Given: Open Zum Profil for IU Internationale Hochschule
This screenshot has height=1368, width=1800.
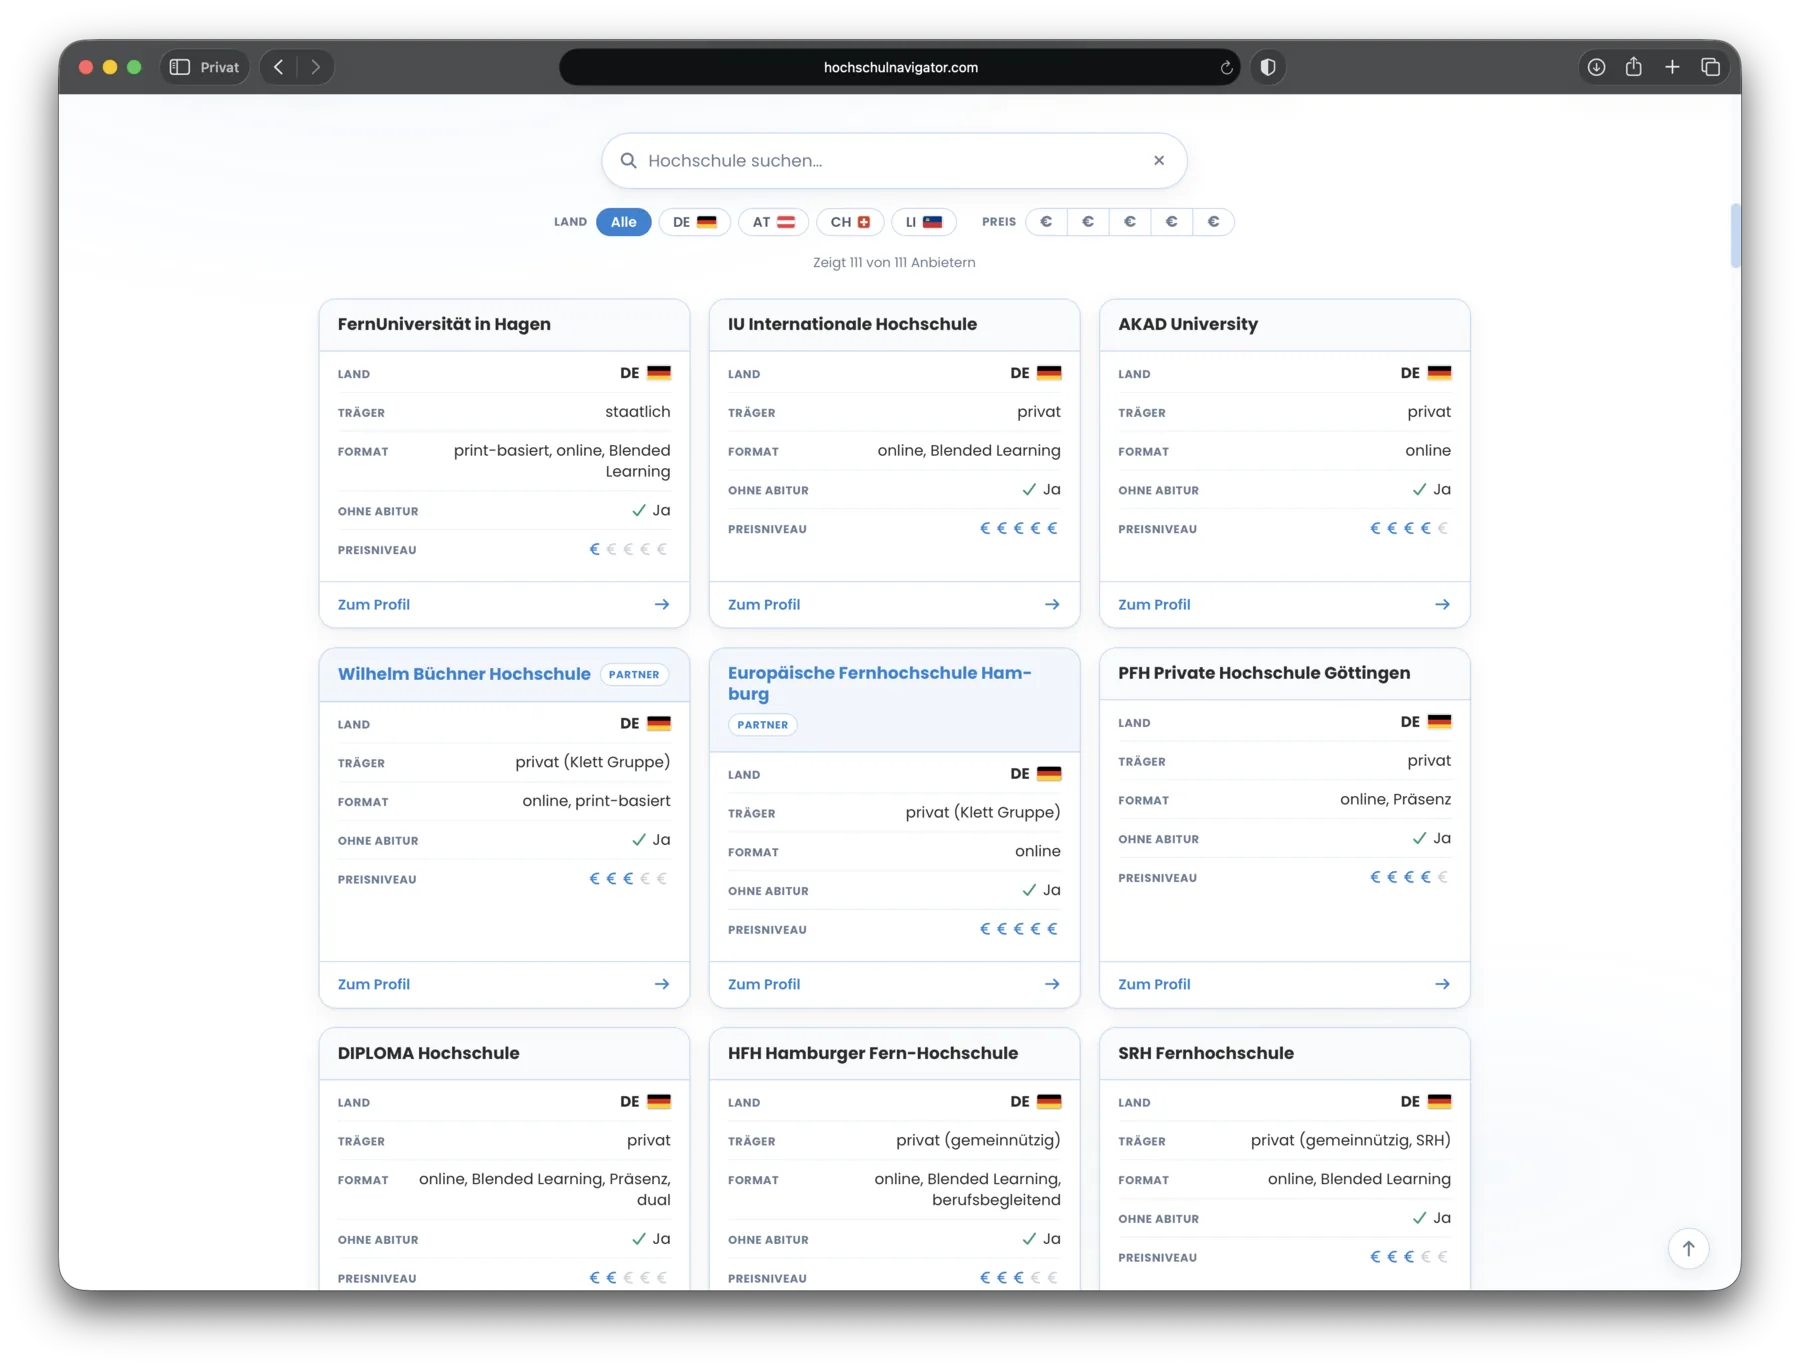Looking at the screenshot, I should tap(764, 604).
